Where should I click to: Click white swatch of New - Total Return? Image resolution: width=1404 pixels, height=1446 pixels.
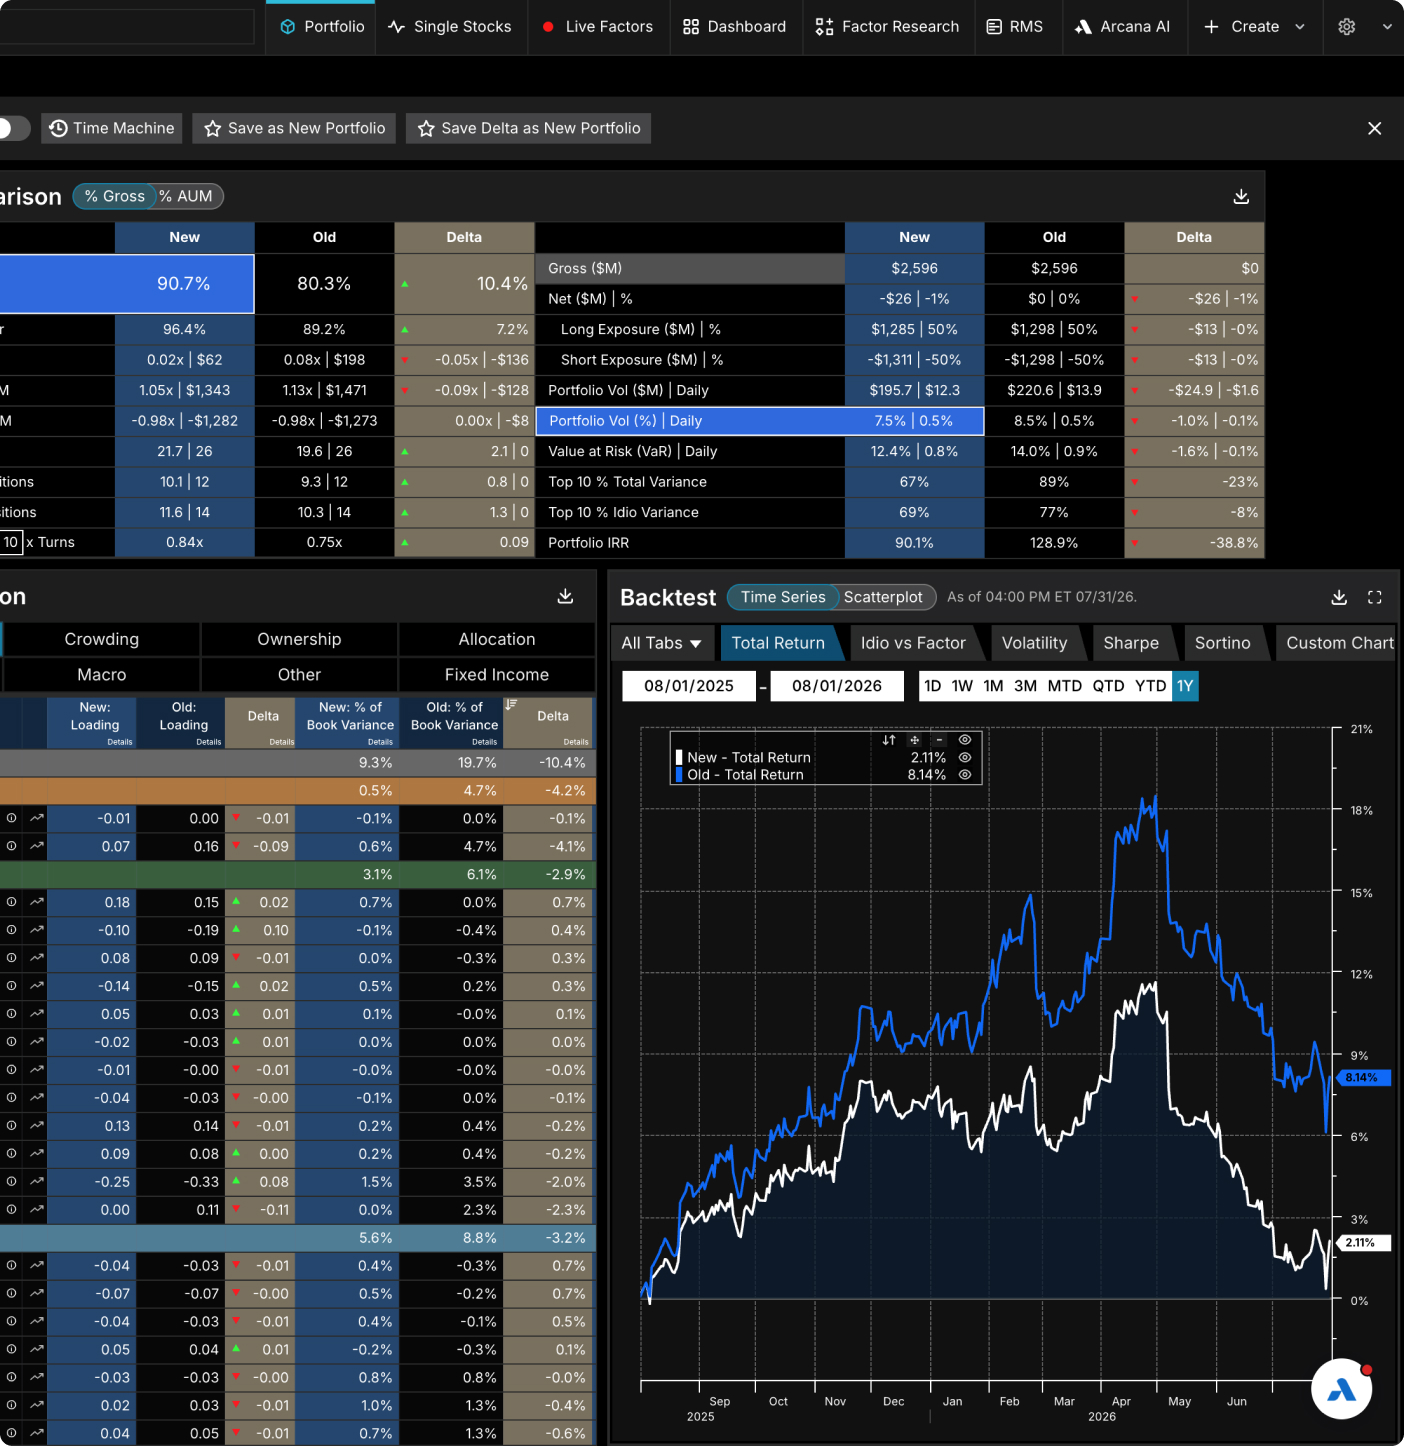point(679,758)
